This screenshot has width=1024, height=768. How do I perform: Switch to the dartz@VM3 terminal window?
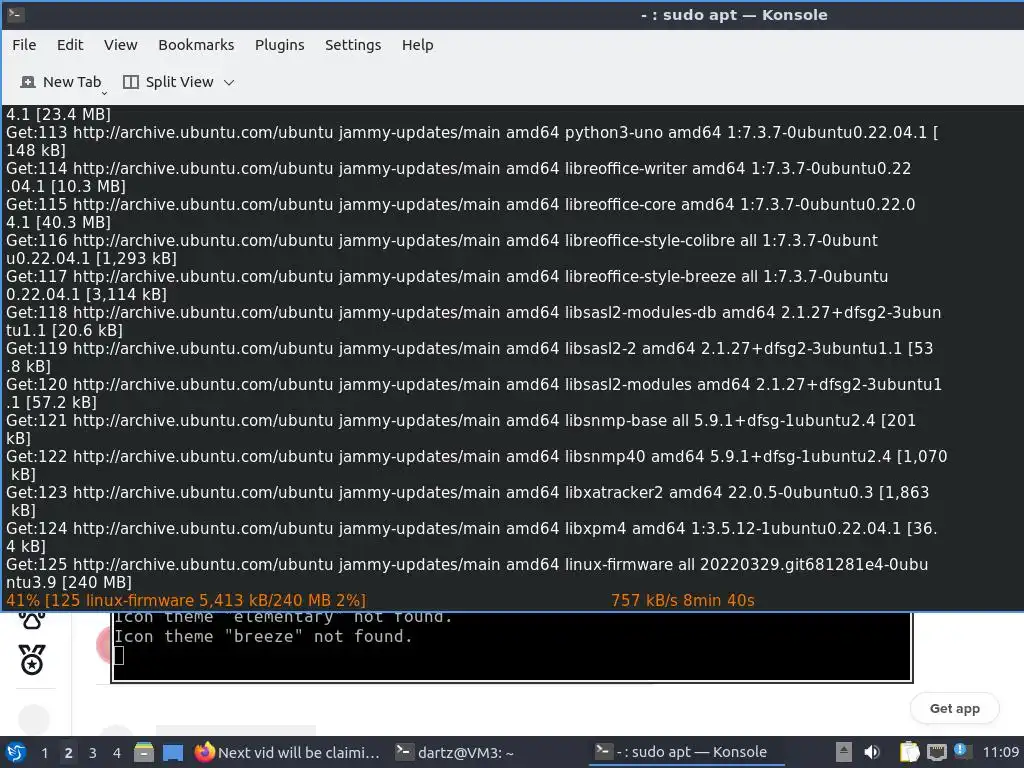tap(455, 752)
